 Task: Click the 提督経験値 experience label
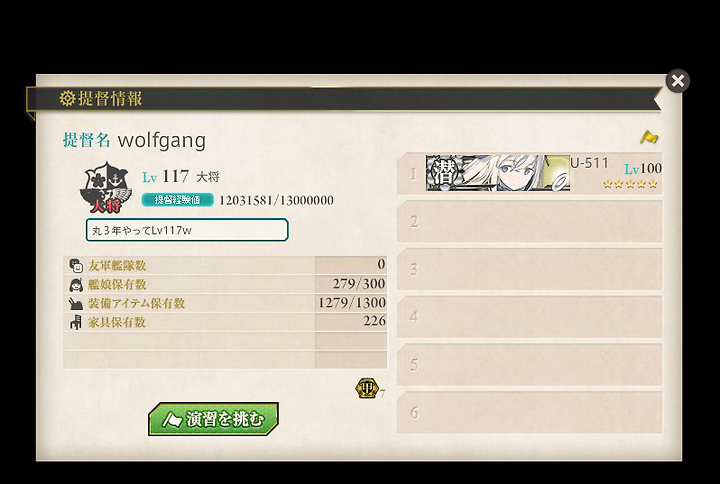pos(177,200)
